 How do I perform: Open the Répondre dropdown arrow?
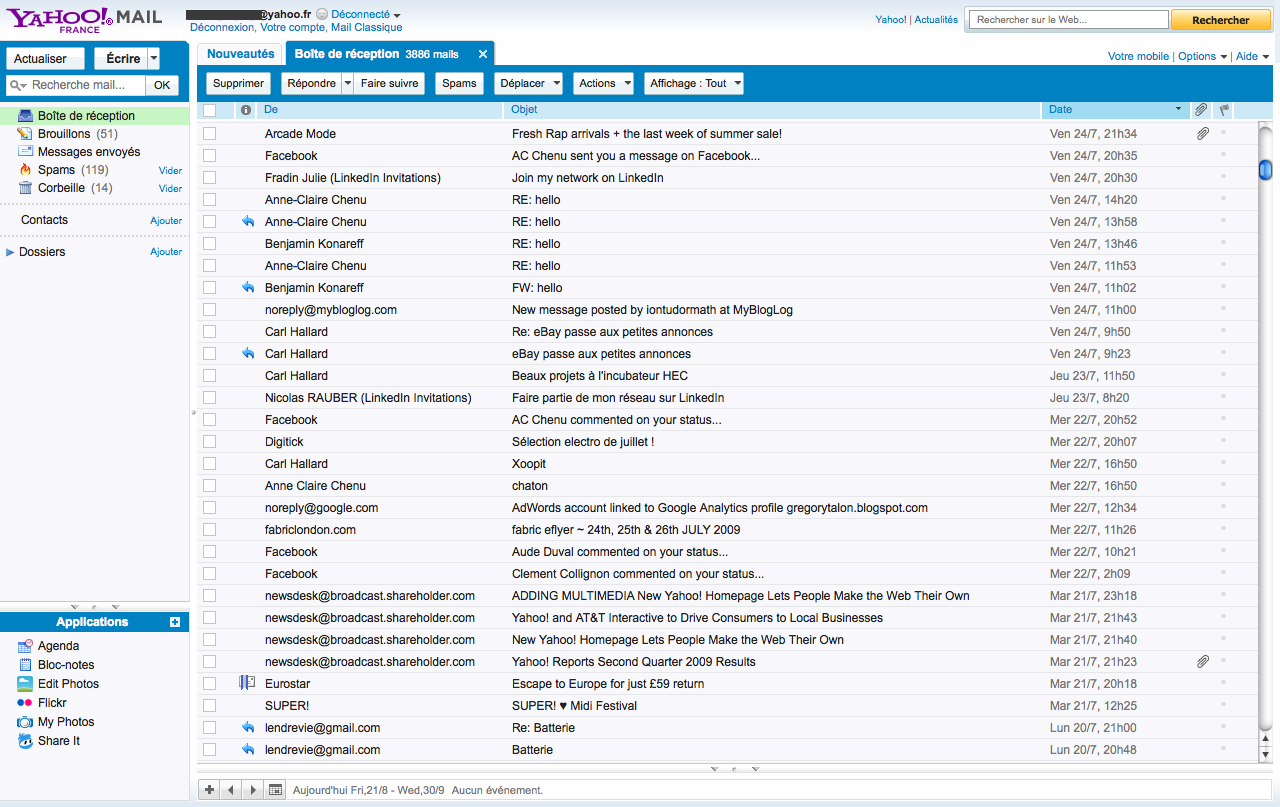[348, 83]
